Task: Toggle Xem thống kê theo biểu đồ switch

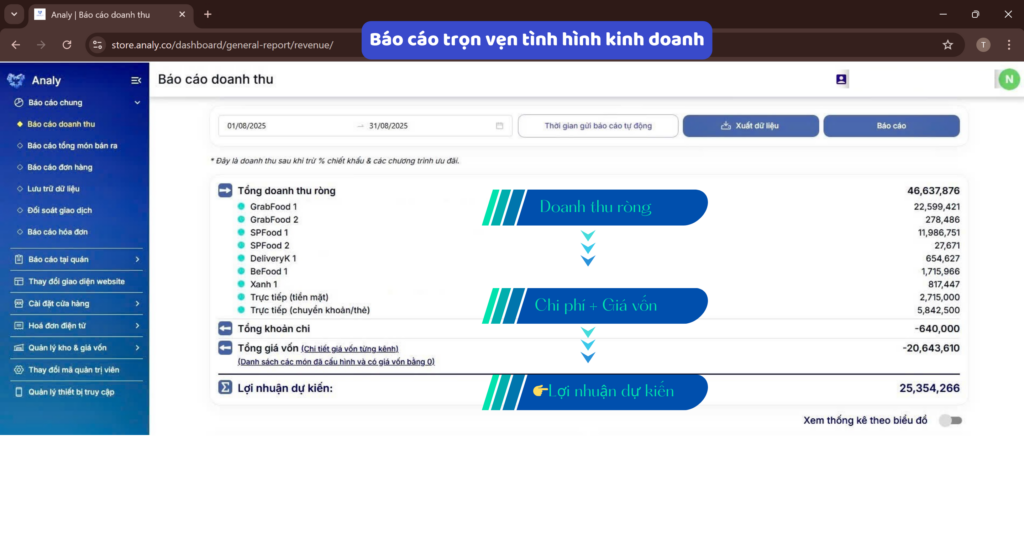Action: coord(950,420)
